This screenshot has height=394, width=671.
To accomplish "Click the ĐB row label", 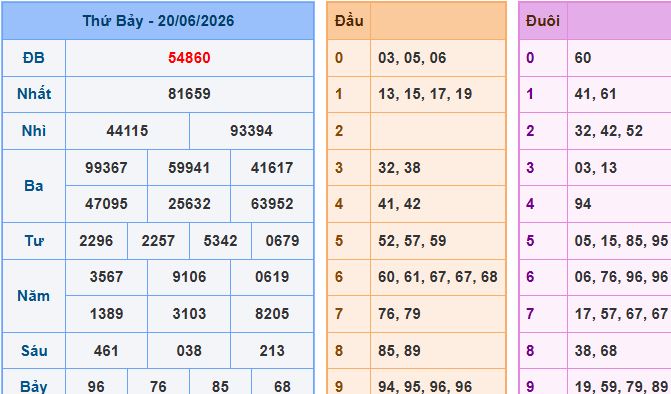I will click(34, 58).
